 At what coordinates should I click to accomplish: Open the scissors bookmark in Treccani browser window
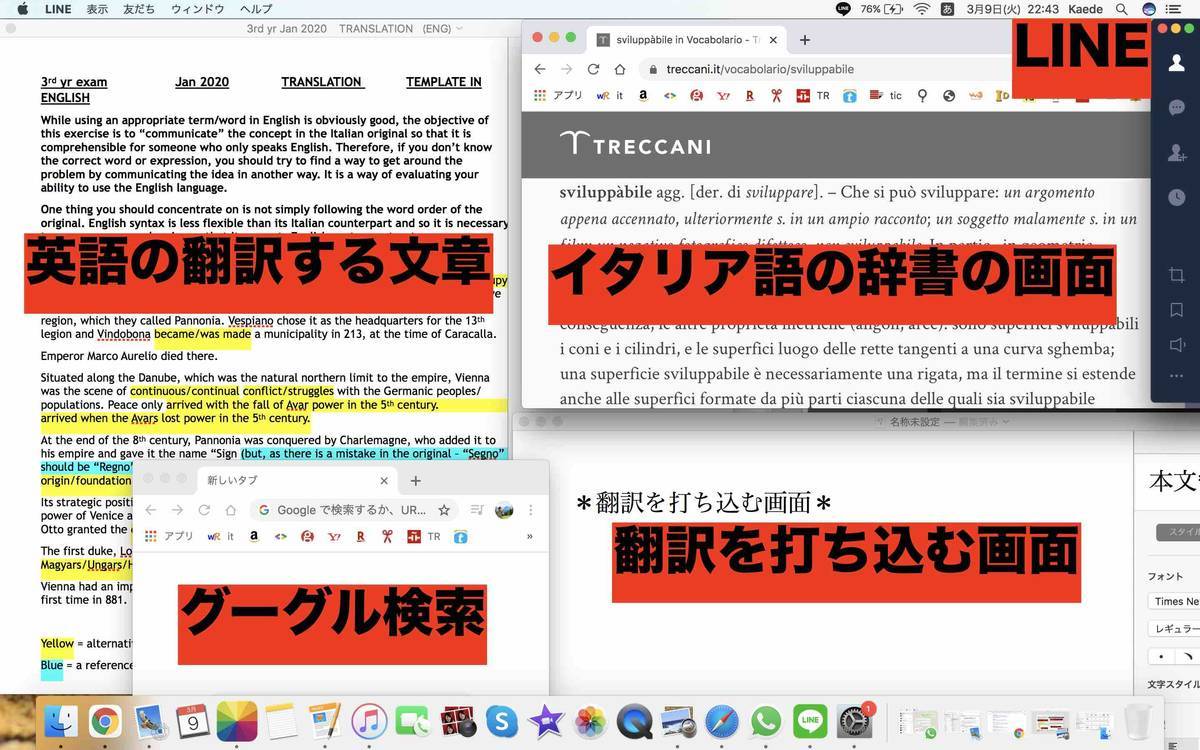(775, 96)
